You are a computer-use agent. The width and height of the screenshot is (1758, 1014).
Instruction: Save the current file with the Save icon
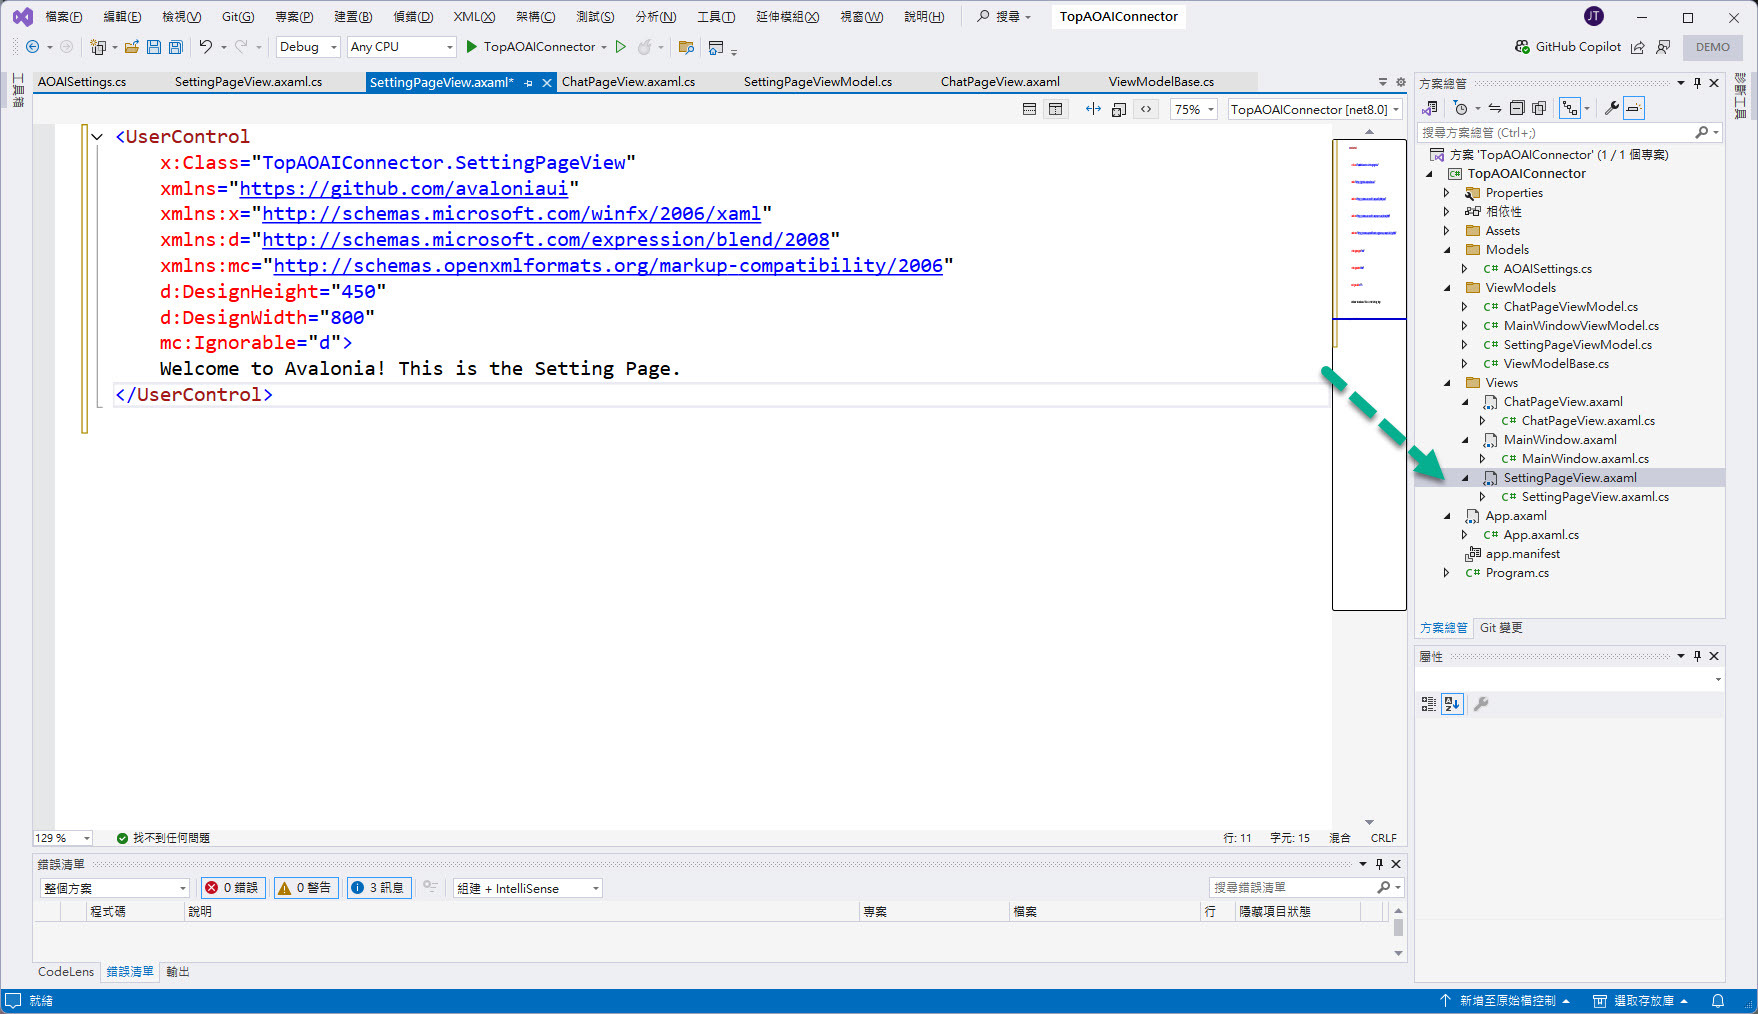coord(154,47)
